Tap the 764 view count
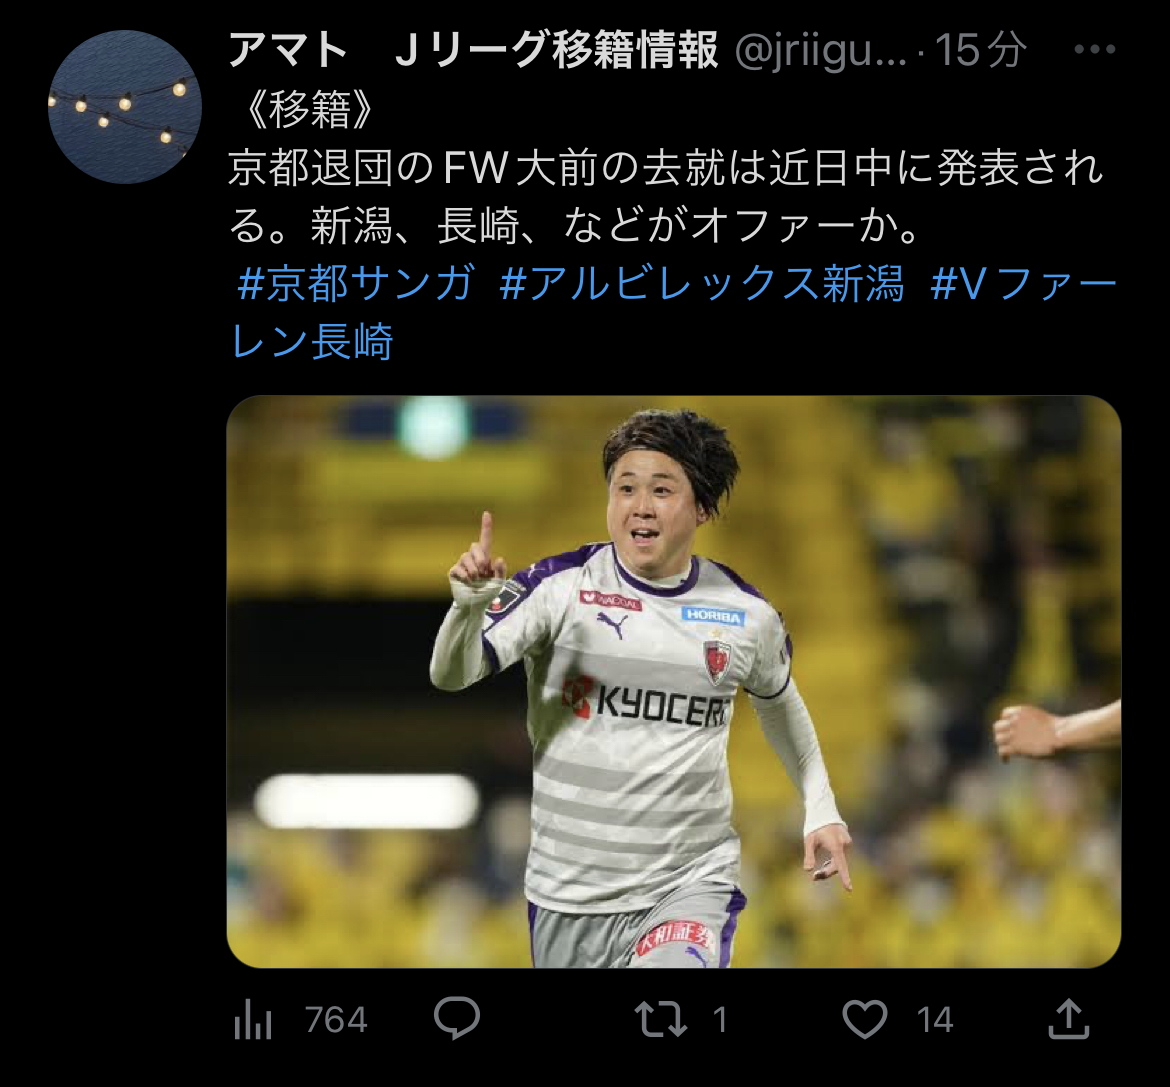1170x1087 pixels. [x=336, y=1020]
